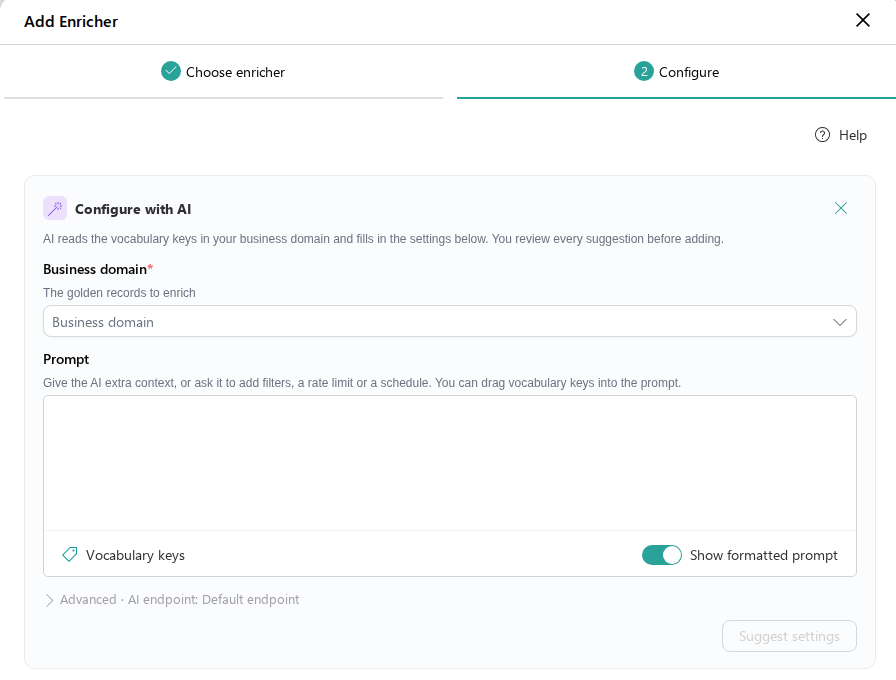Click the Suggest settings button
This screenshot has width=896, height=680.
click(x=789, y=636)
